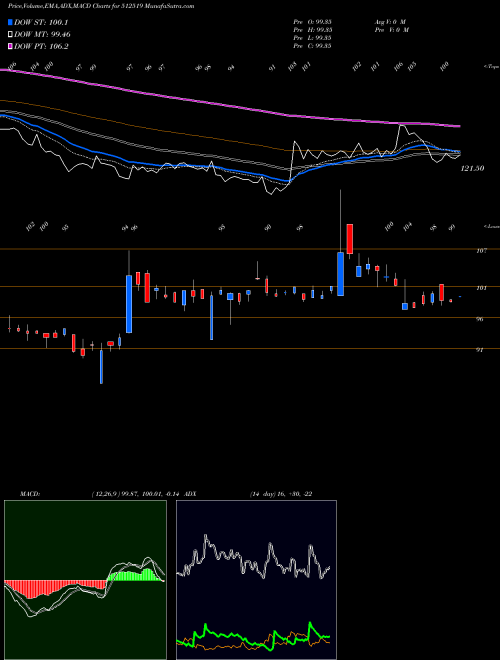Click the white DOW MT legend swatch
The height and width of the screenshot is (660, 500).
[10, 35]
